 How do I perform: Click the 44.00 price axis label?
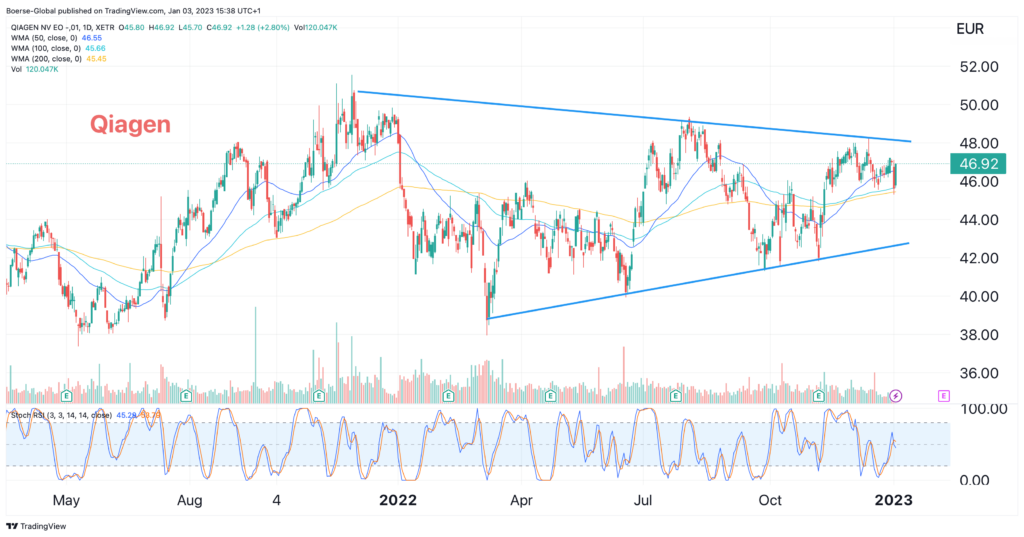[x=978, y=220]
